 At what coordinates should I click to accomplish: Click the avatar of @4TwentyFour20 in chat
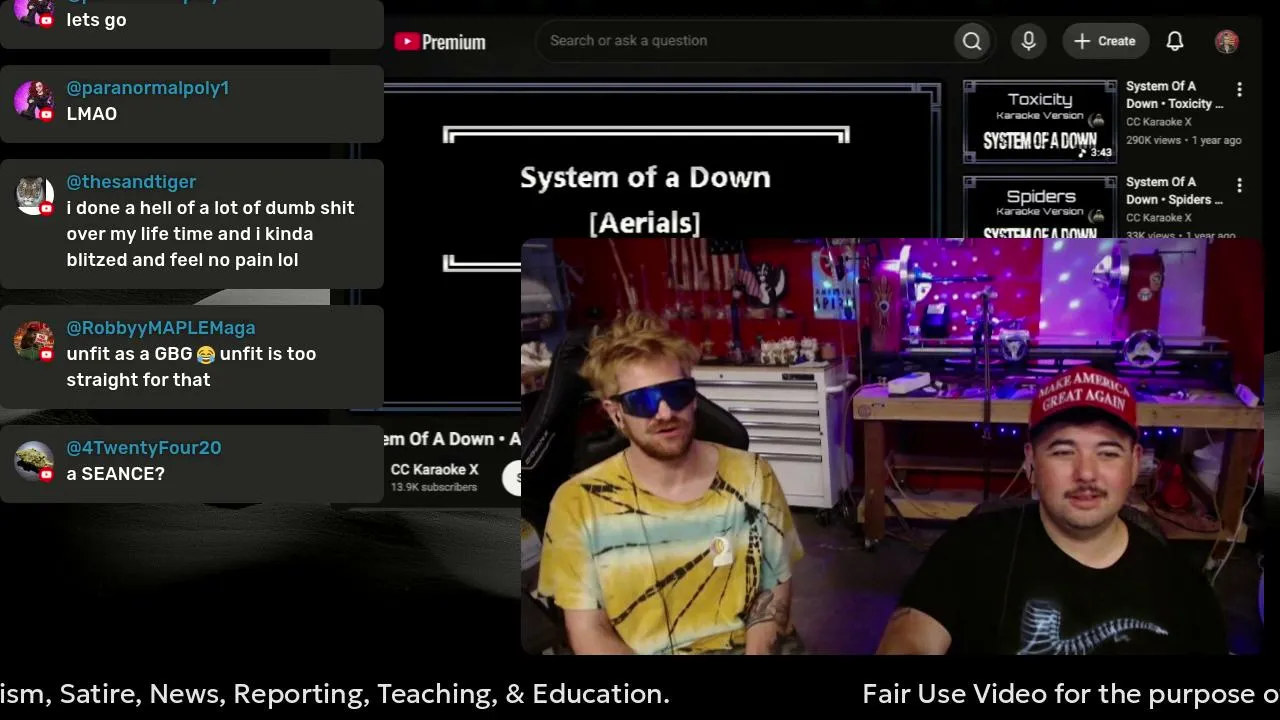34,460
